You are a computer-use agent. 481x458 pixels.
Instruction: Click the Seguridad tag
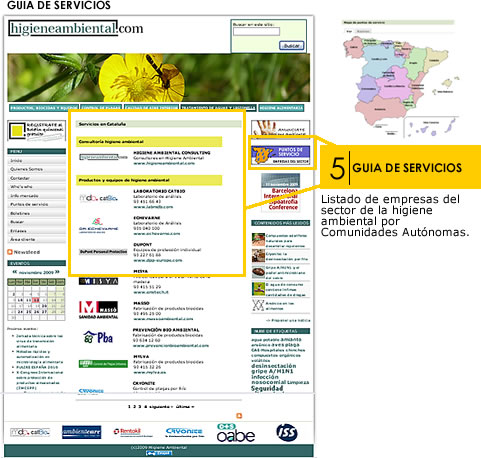[267, 389]
